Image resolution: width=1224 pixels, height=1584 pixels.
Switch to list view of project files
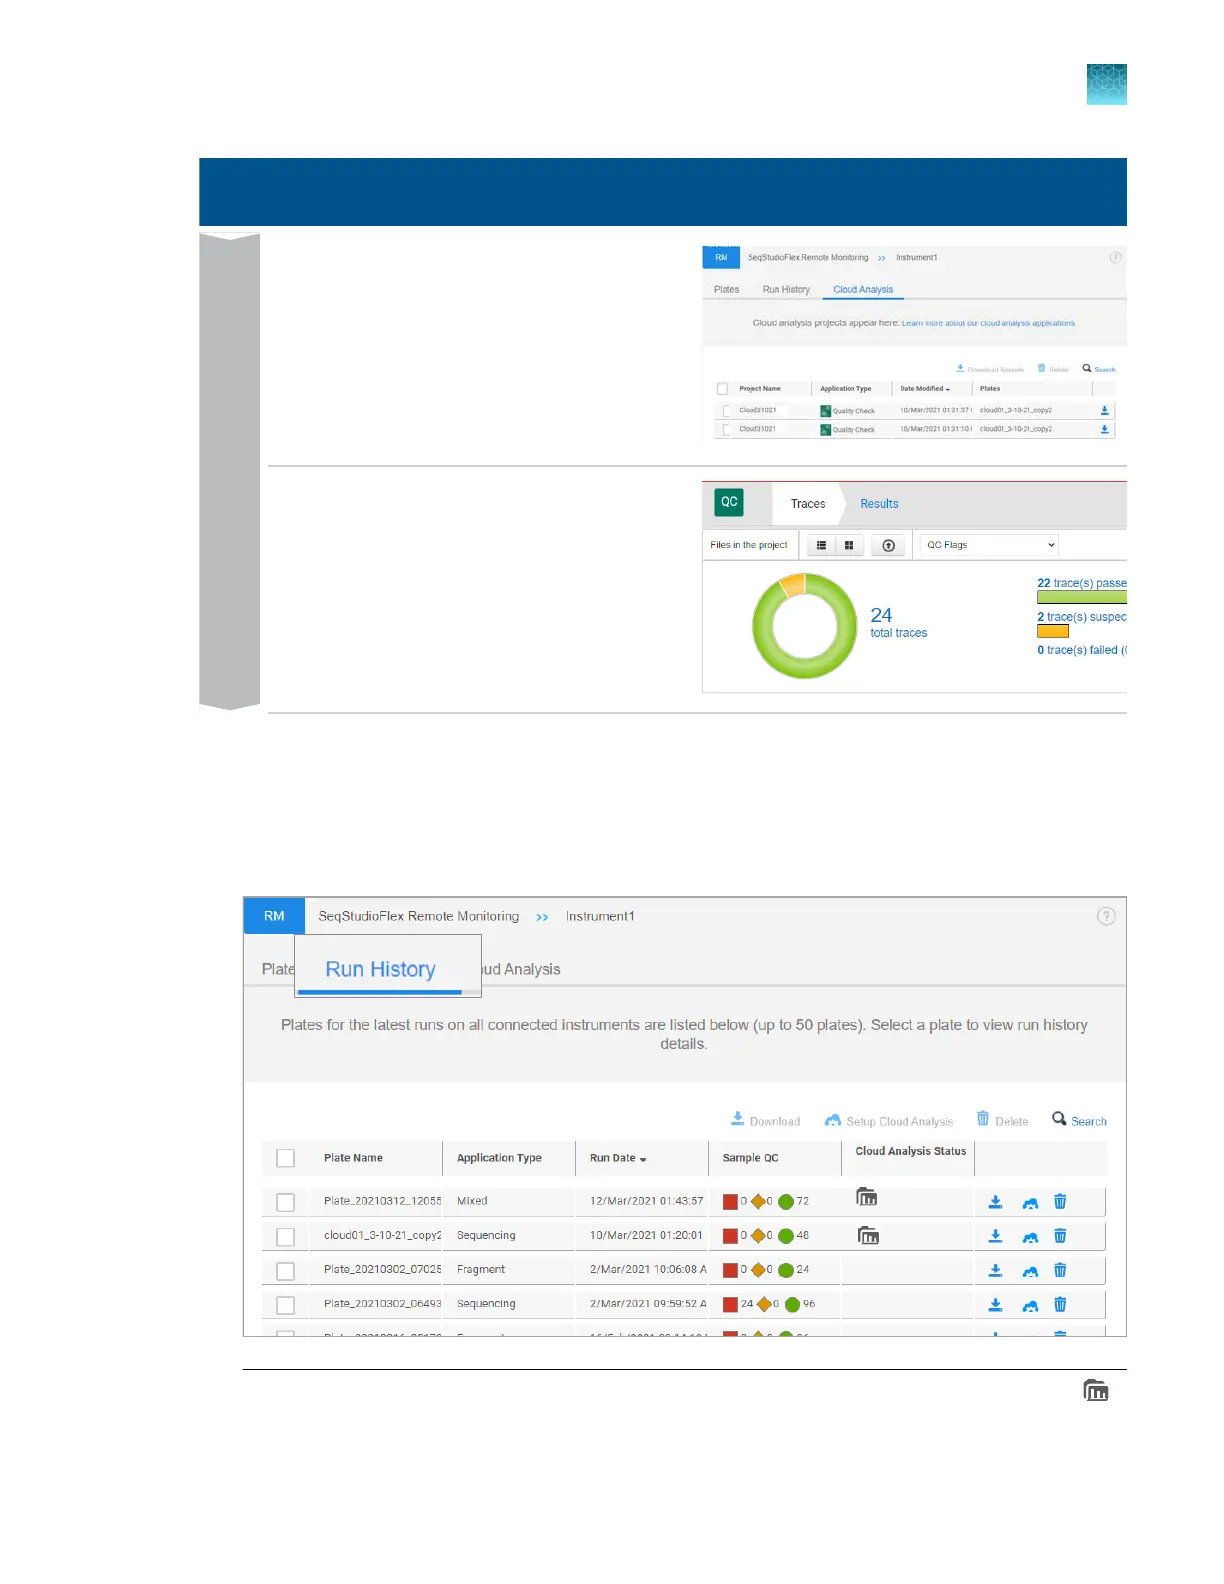pos(821,545)
